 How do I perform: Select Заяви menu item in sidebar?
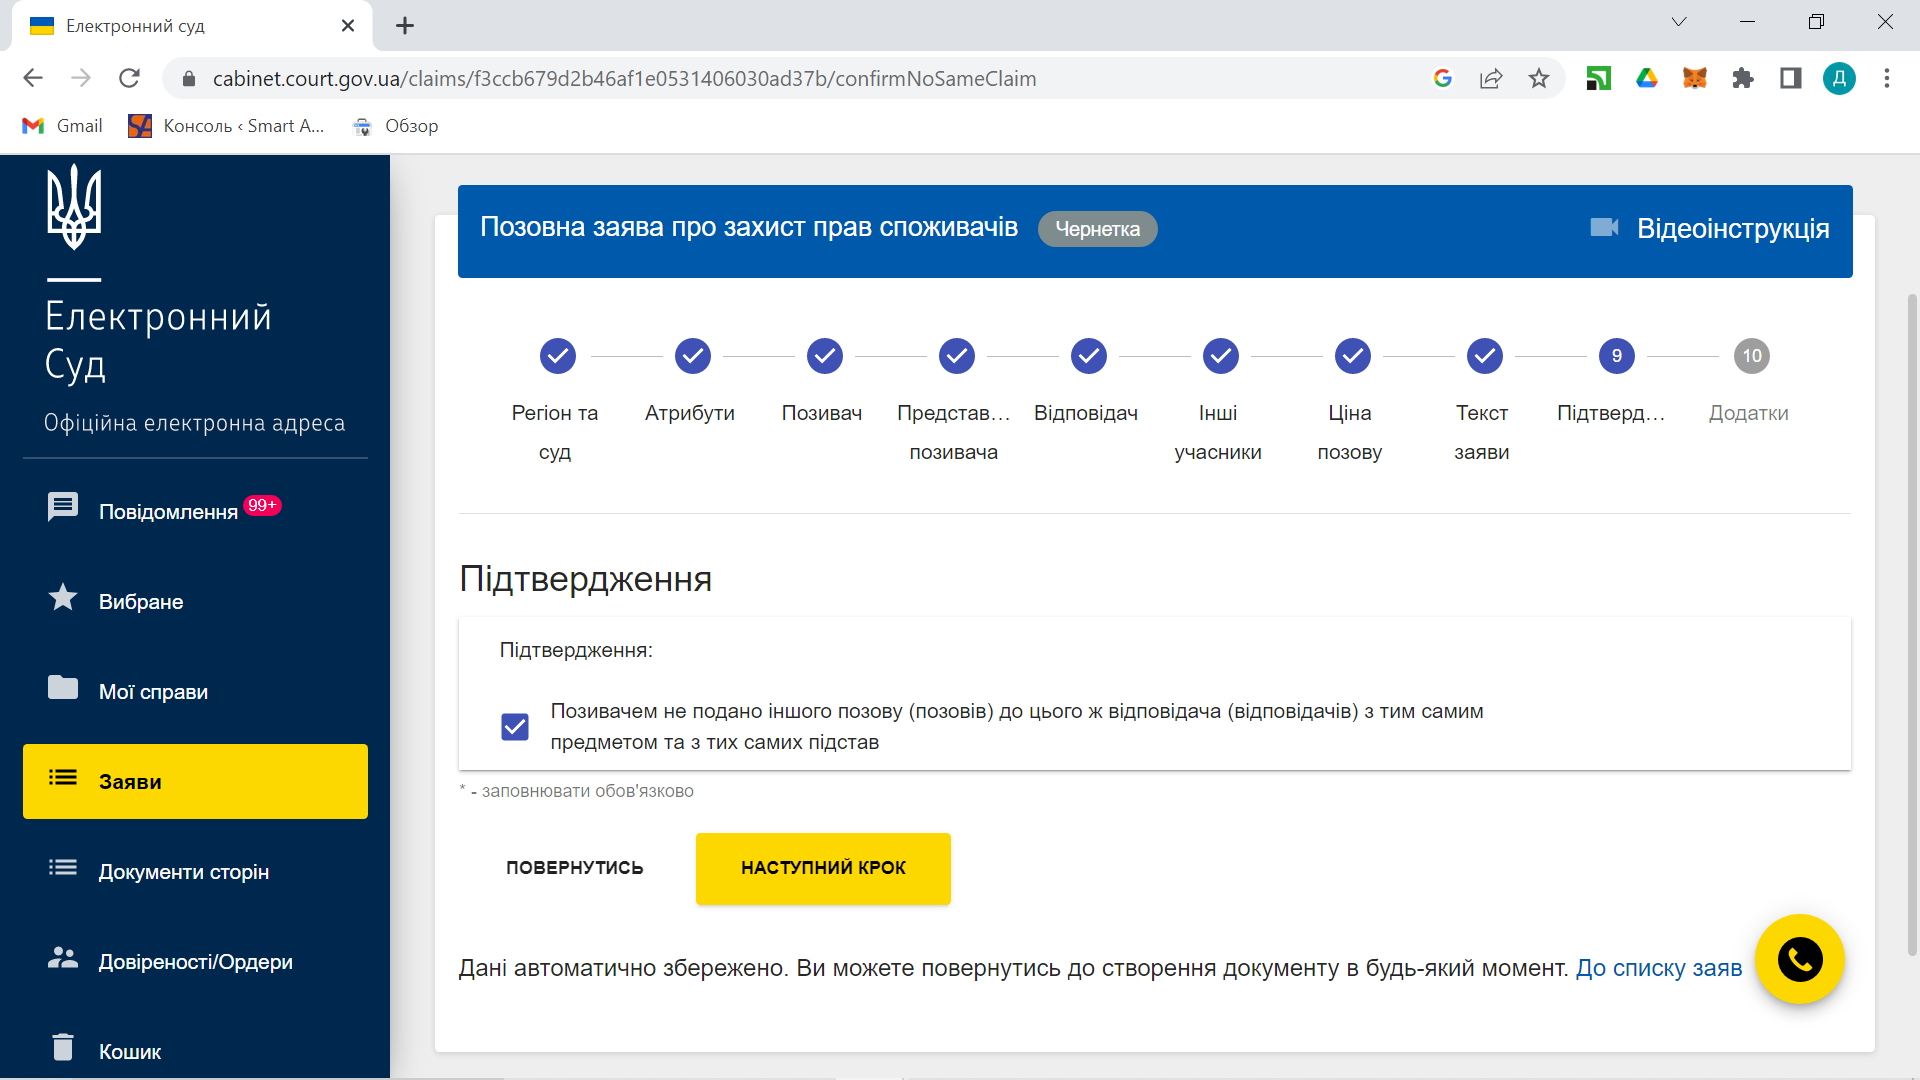(195, 781)
